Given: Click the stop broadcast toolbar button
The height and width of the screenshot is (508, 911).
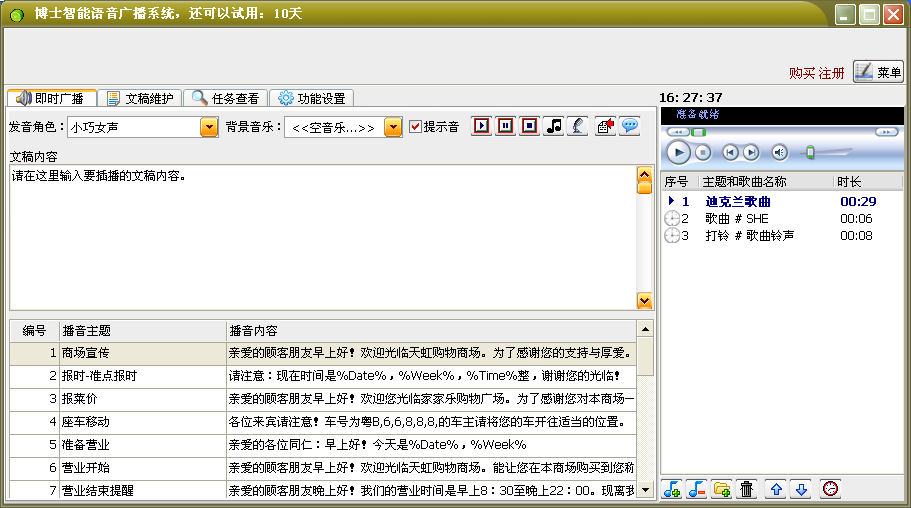Looking at the screenshot, I should click(529, 126).
